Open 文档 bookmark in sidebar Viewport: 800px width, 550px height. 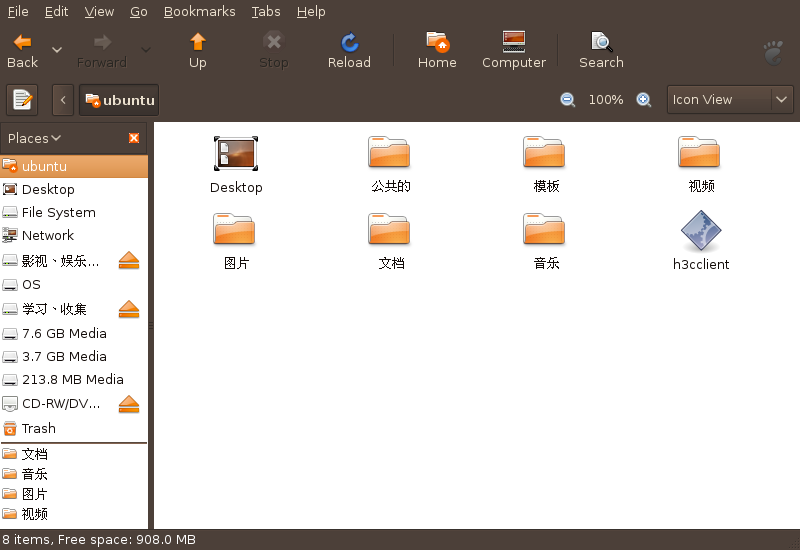74,454
